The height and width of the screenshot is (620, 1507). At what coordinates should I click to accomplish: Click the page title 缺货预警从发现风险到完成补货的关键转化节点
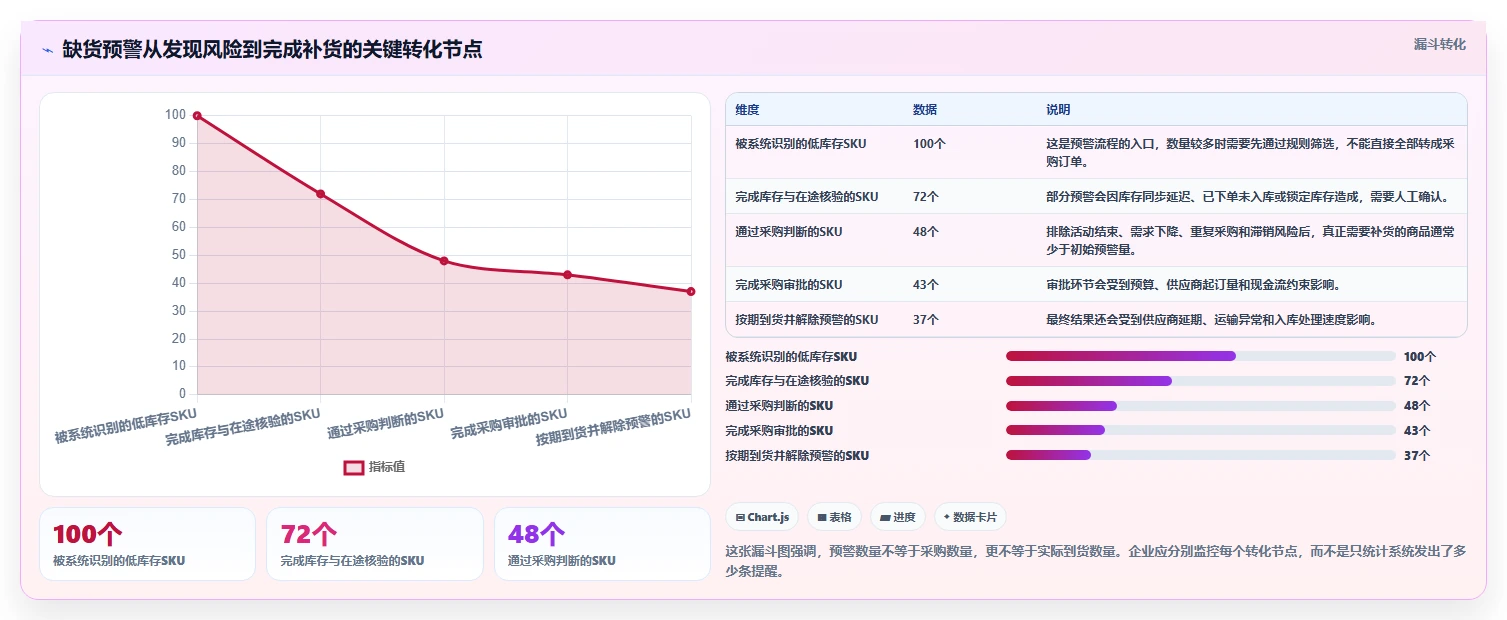tap(272, 49)
